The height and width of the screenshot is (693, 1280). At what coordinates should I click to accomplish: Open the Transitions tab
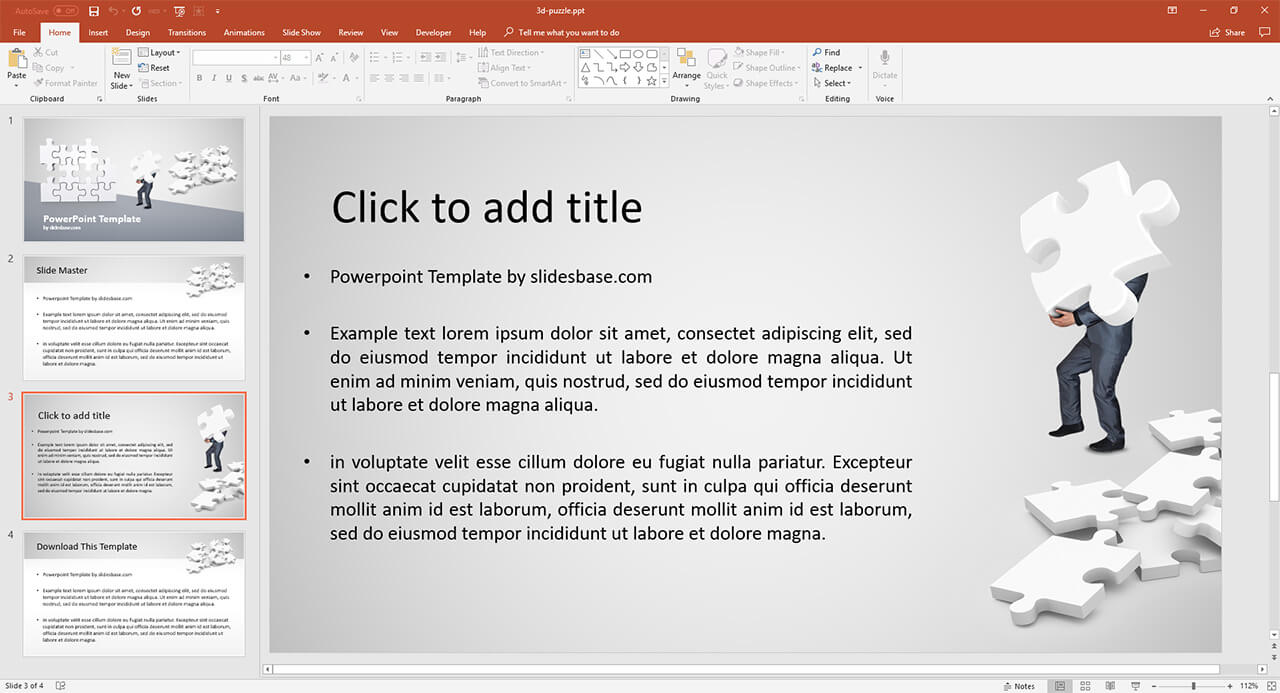point(187,32)
